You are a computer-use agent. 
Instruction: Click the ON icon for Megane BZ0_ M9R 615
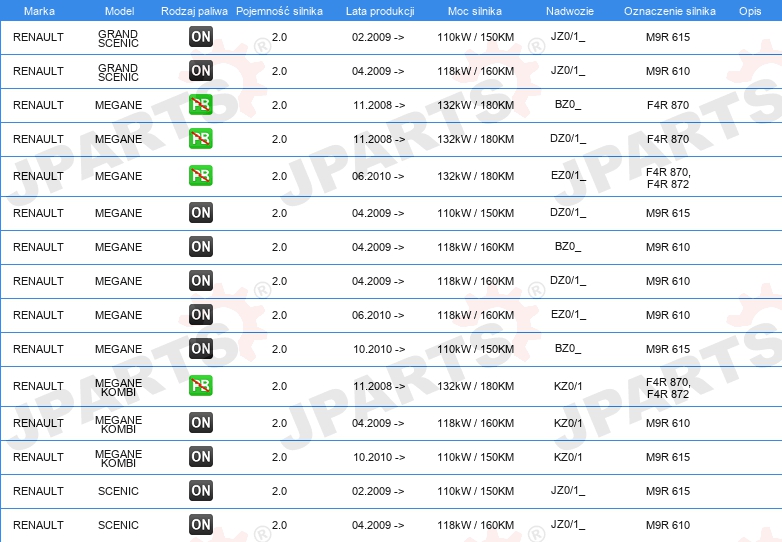pyautogui.click(x=201, y=348)
